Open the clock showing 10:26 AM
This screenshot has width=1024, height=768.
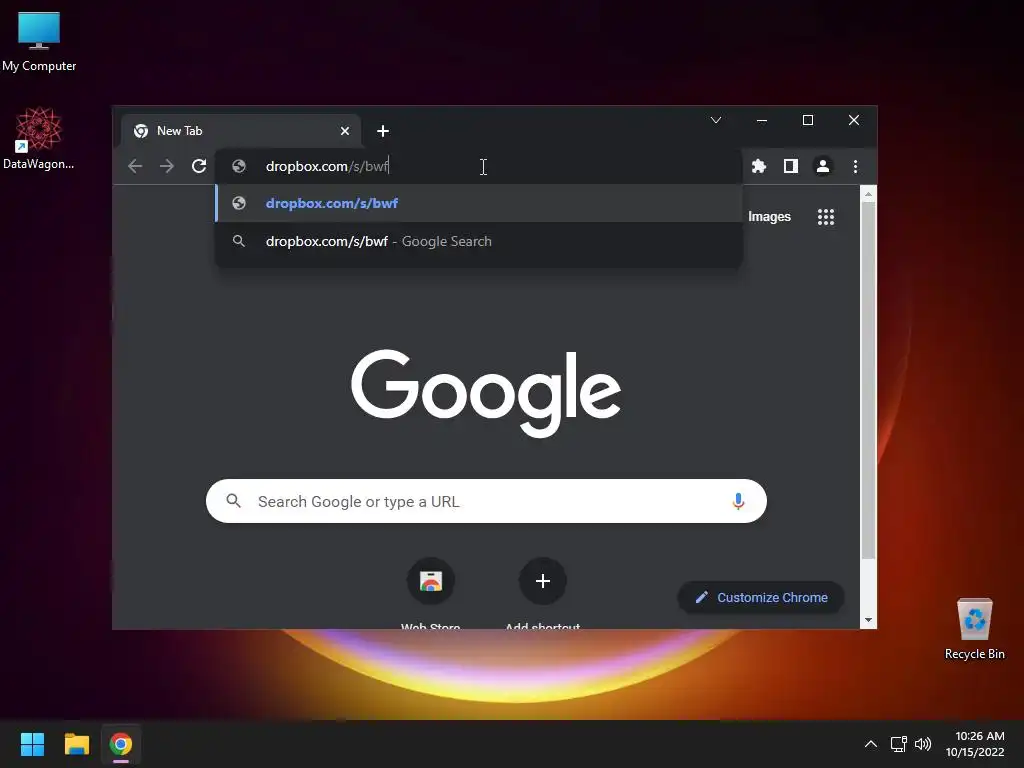(x=975, y=744)
